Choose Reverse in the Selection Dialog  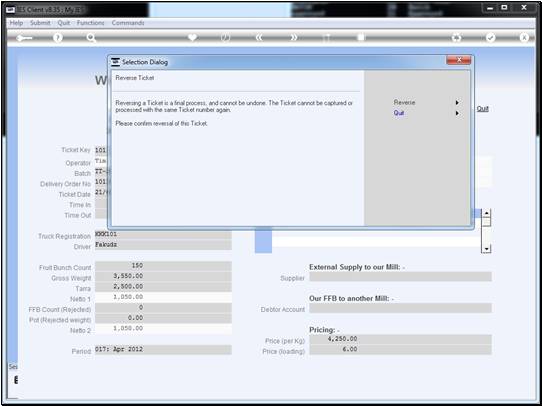click(404, 102)
